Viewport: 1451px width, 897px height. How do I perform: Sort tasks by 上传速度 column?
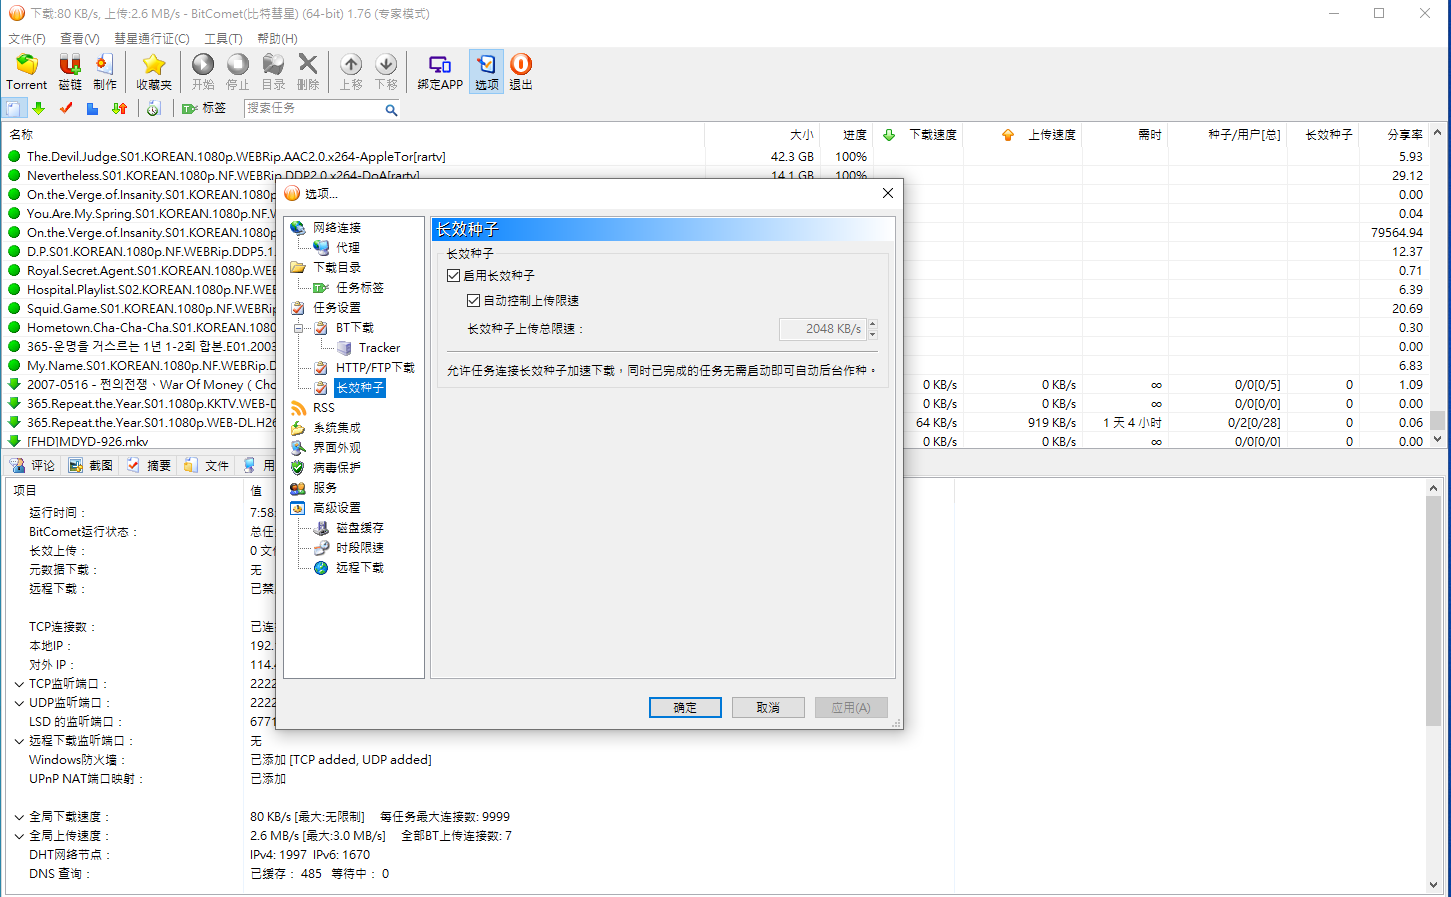(1023, 134)
